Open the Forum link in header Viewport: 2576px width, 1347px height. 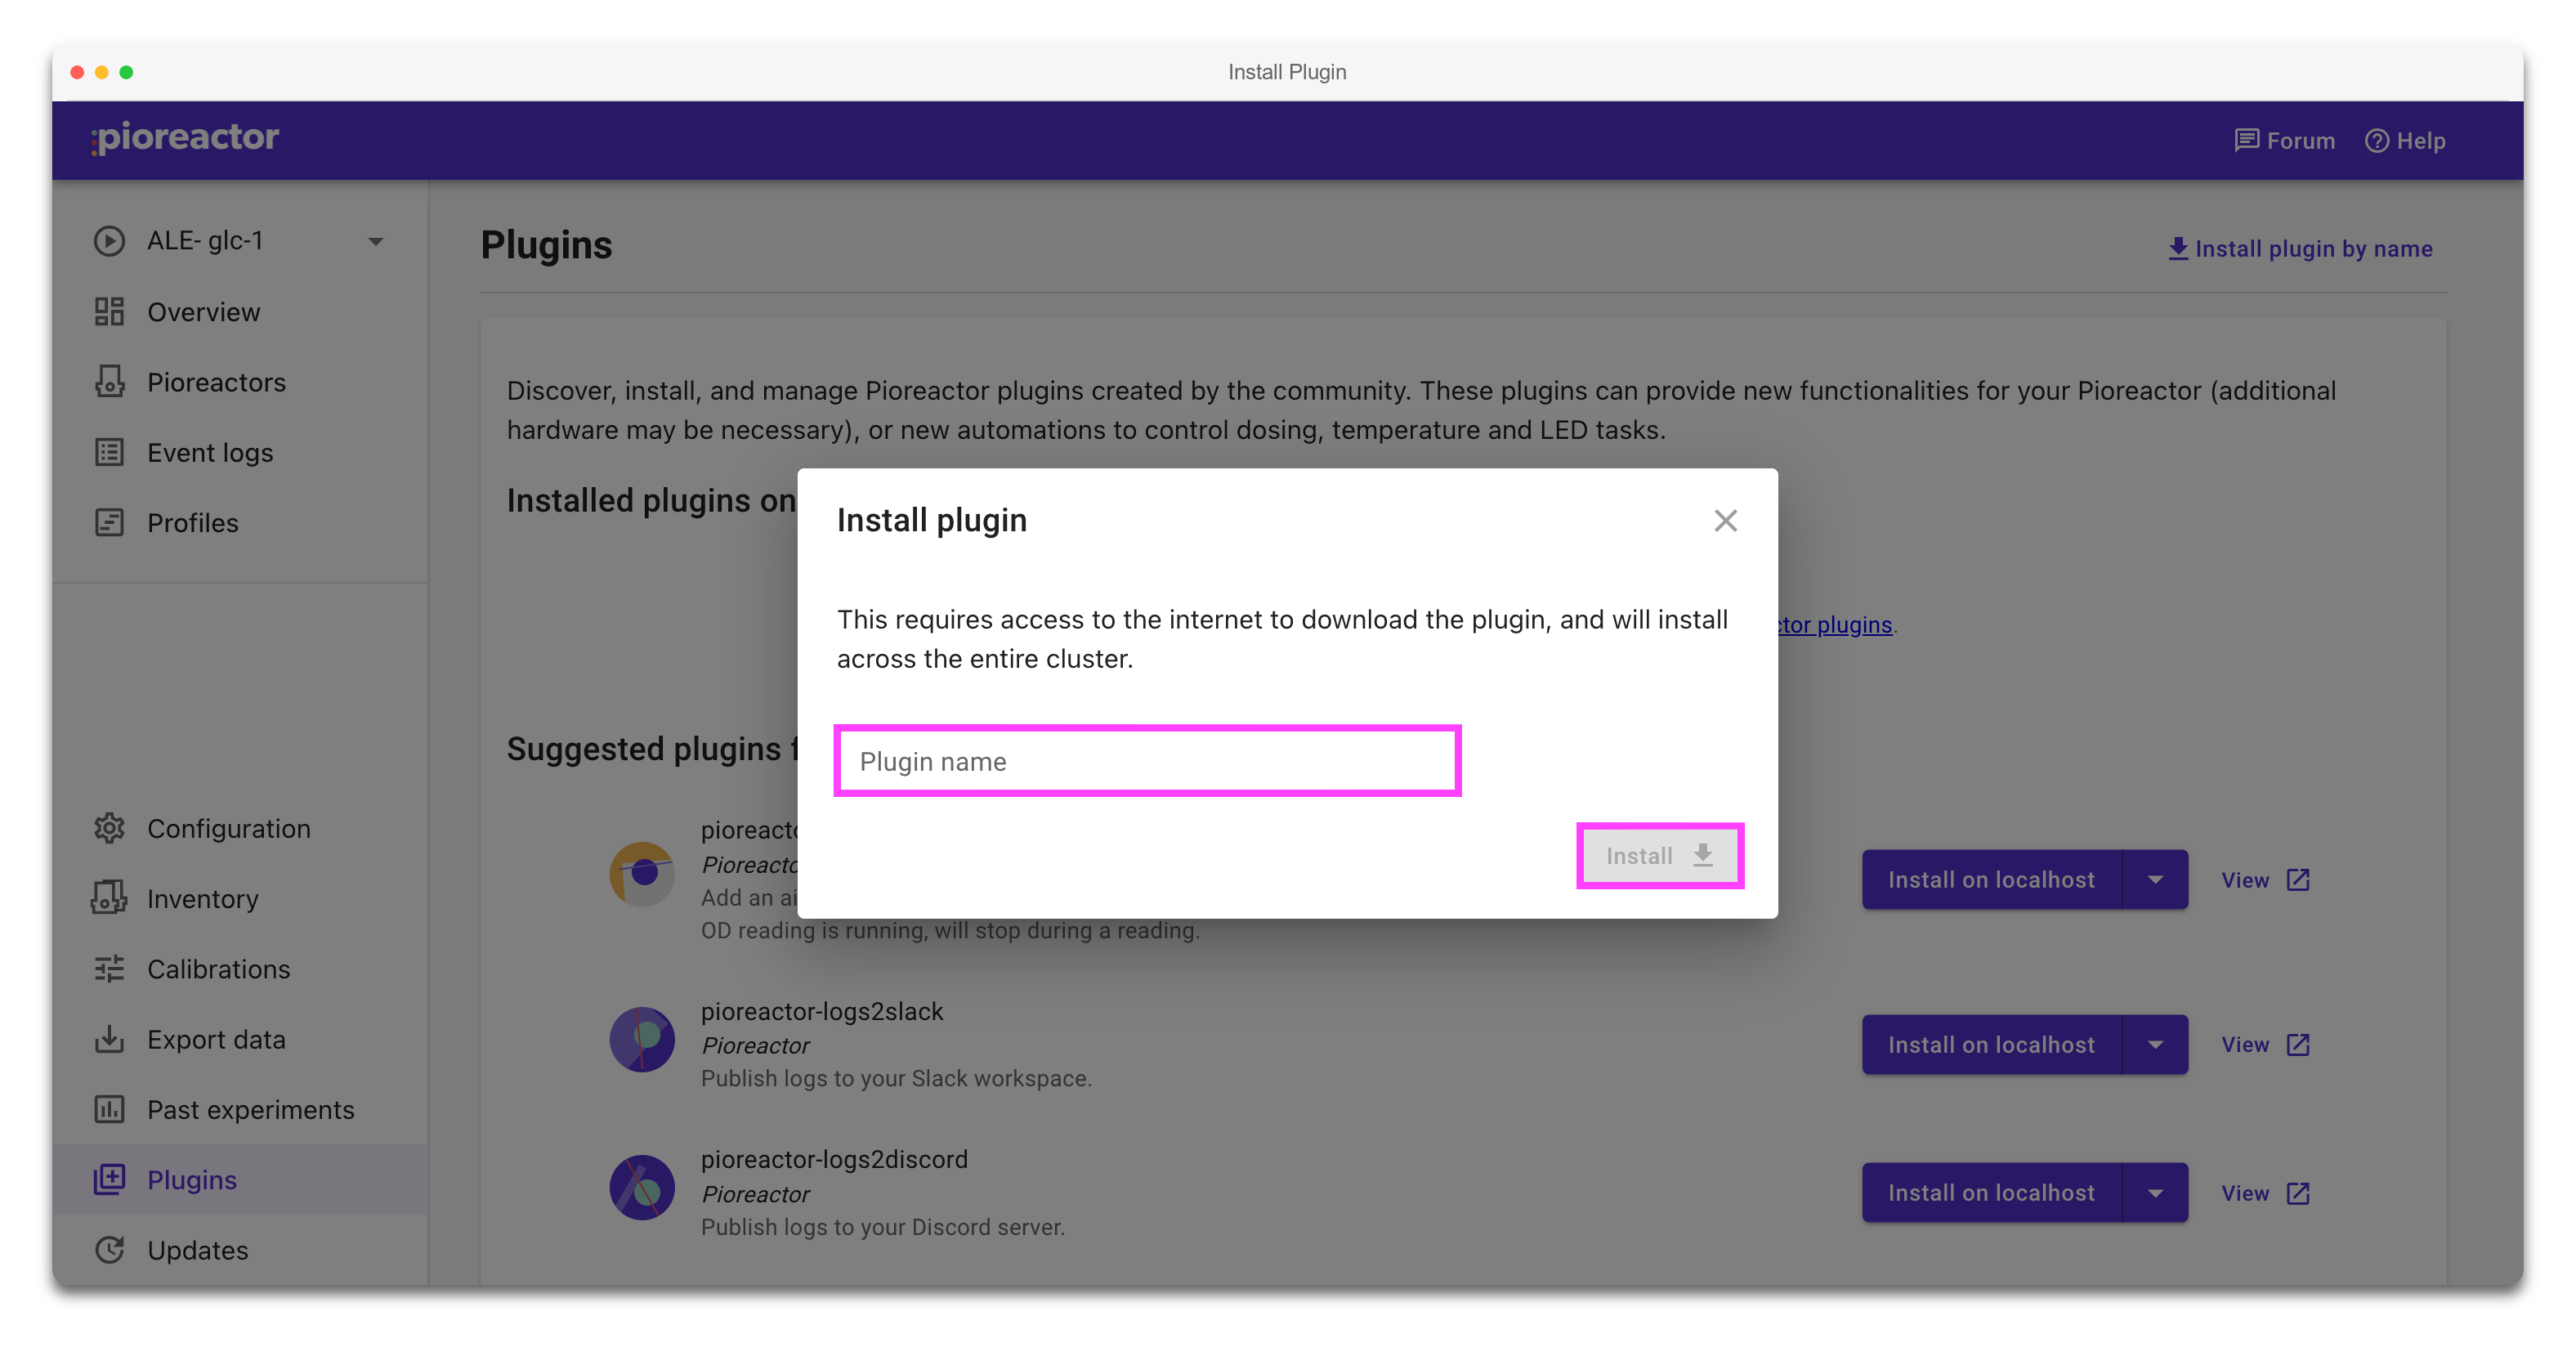point(2285,141)
